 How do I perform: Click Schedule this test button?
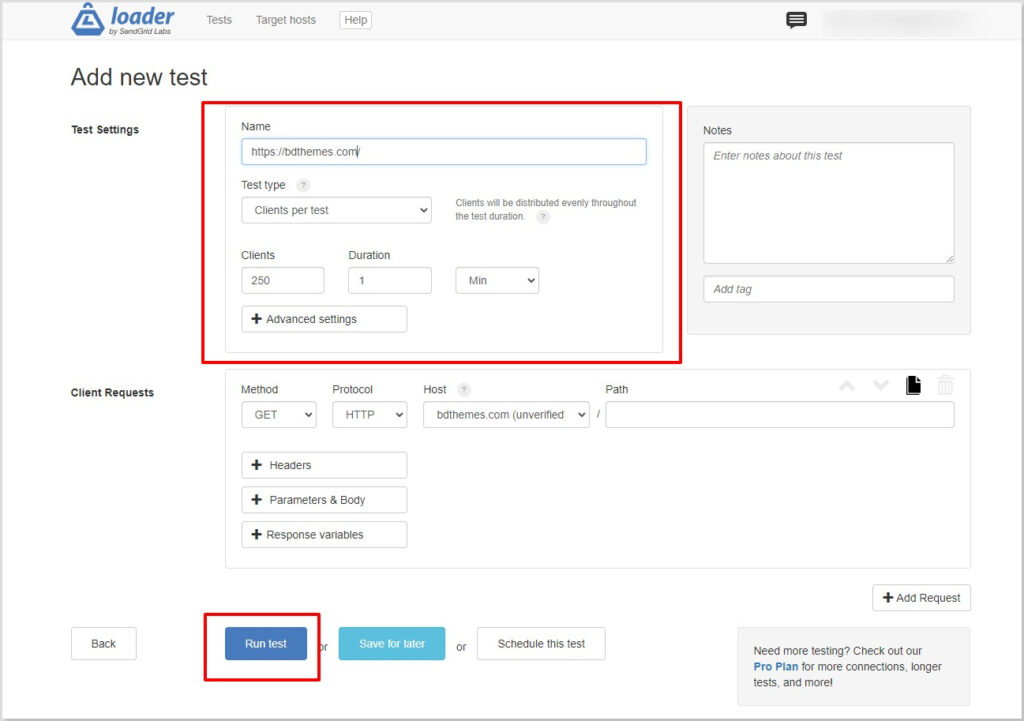541,644
